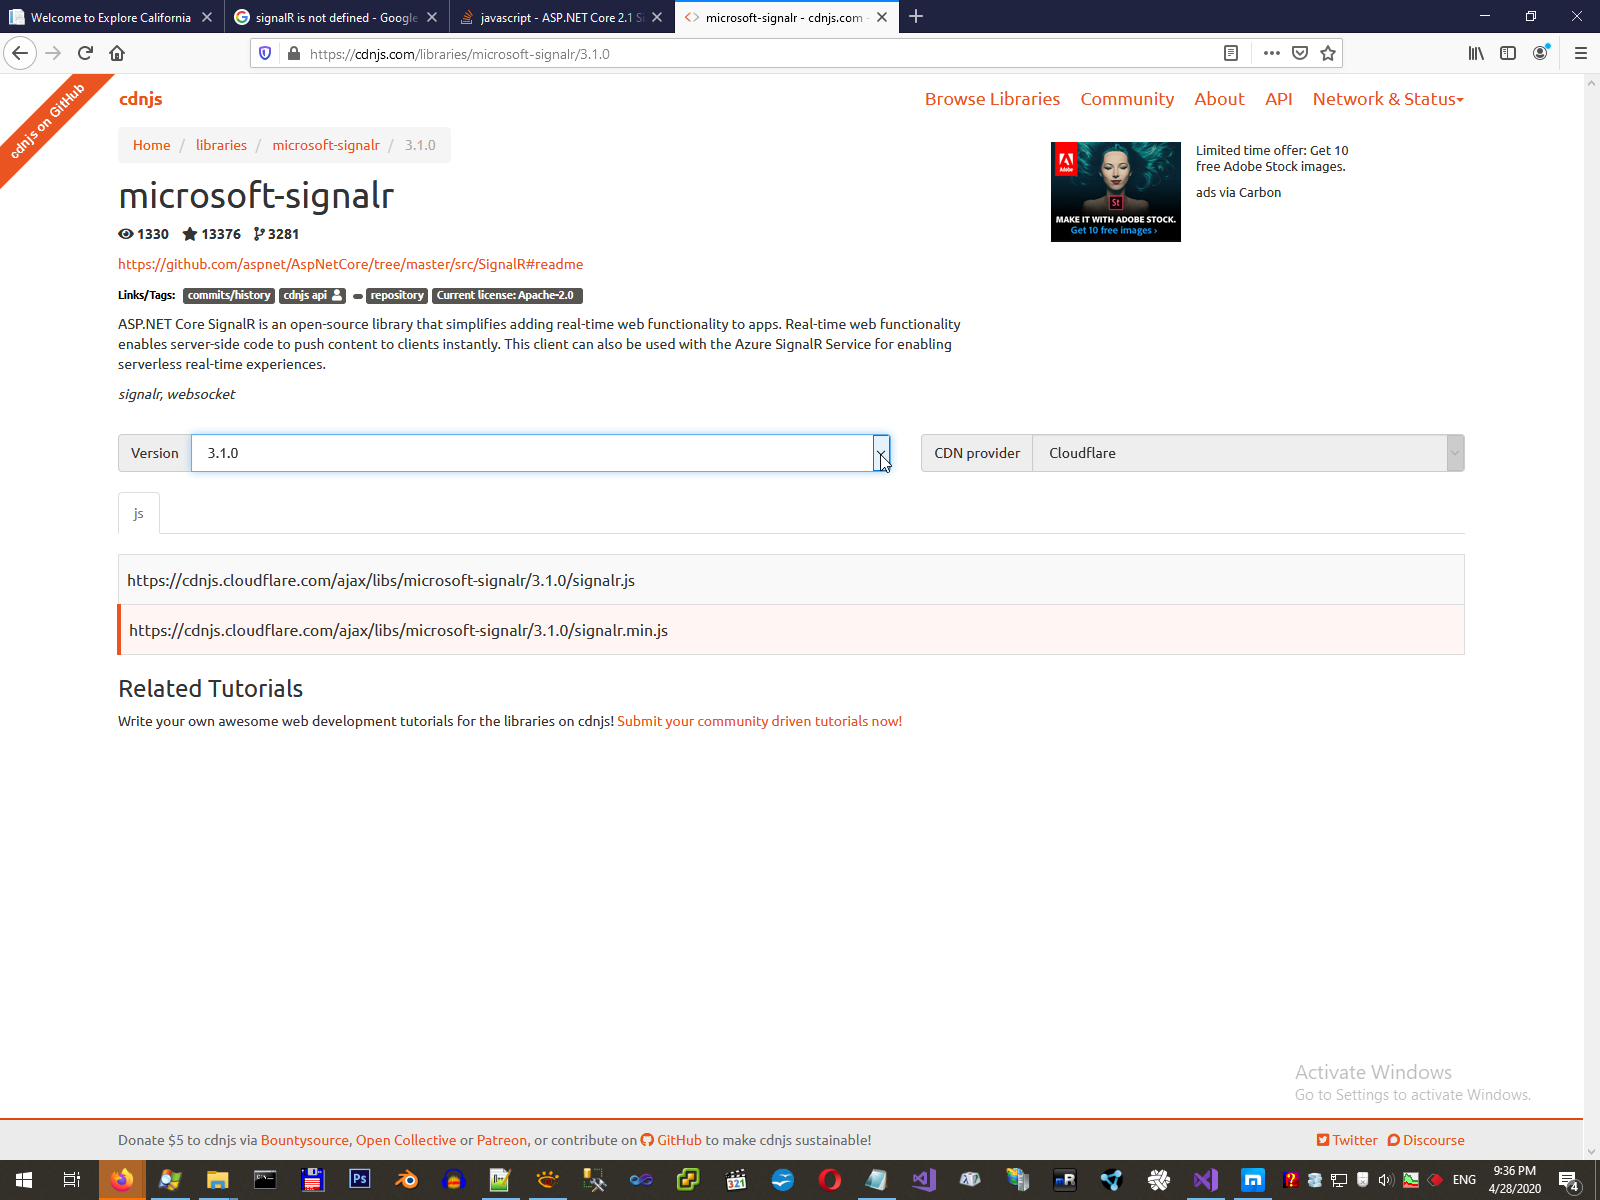The height and width of the screenshot is (1200, 1600).
Task: Reload the current page
Action: click(85, 53)
